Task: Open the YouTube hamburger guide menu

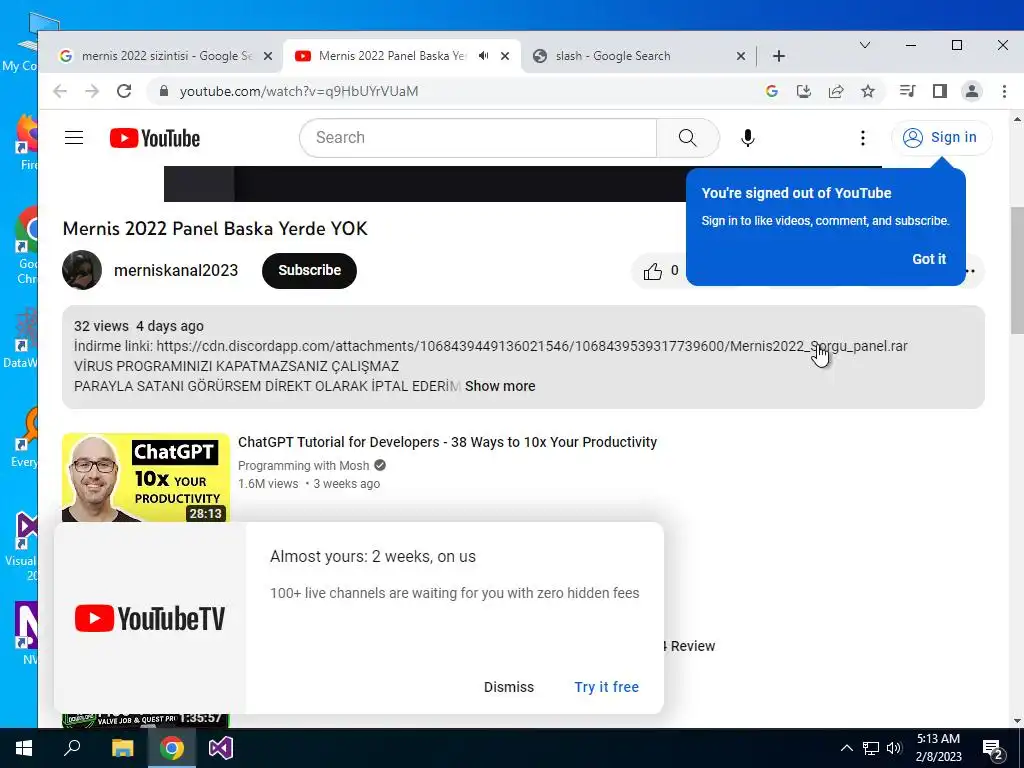Action: (x=74, y=138)
